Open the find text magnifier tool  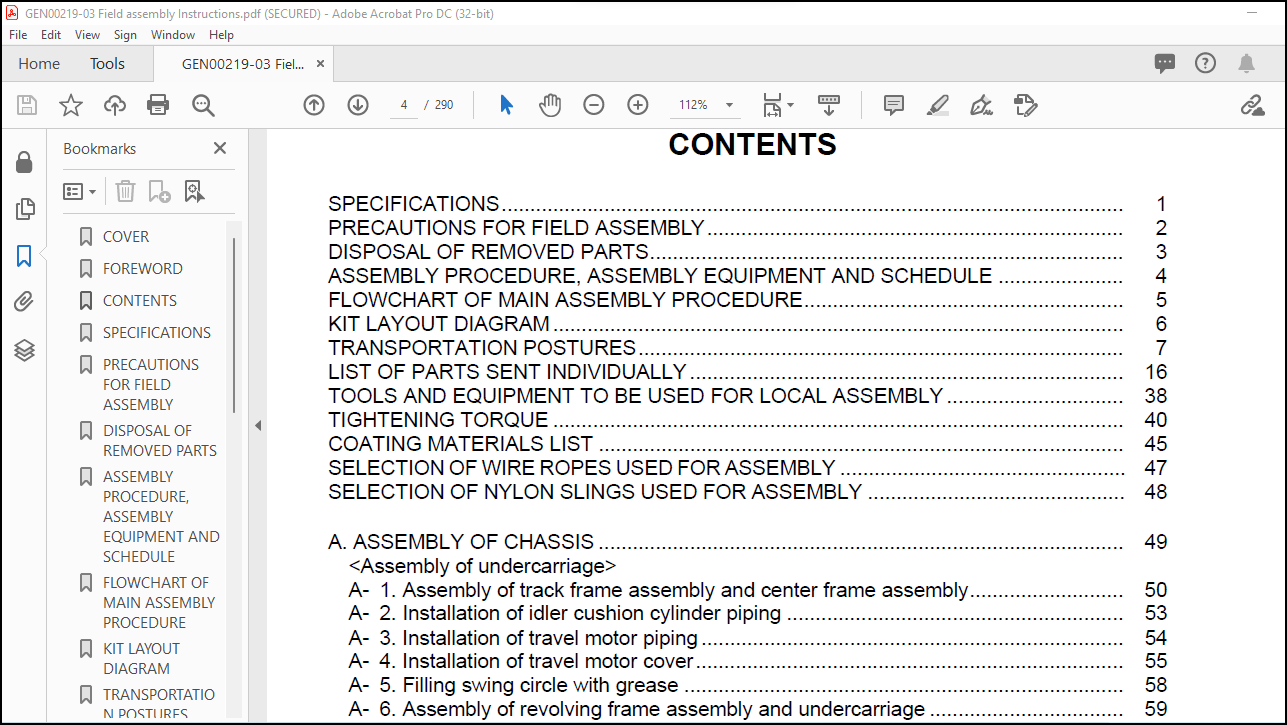pos(203,105)
